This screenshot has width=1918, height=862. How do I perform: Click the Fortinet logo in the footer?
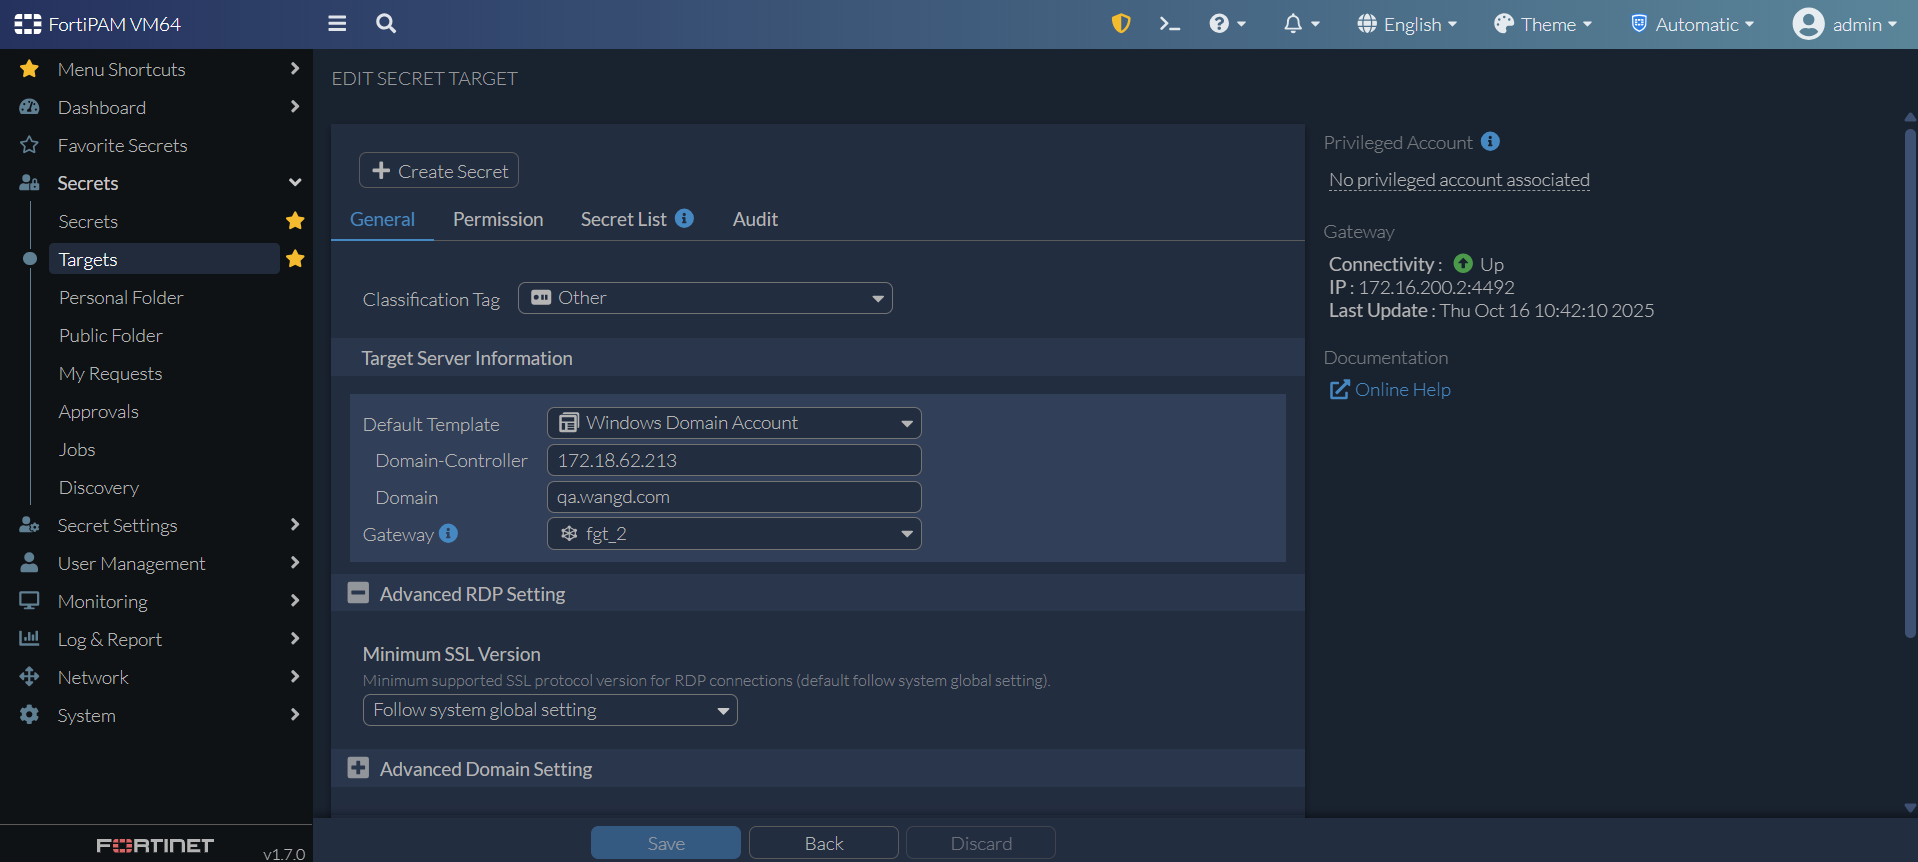click(x=155, y=846)
